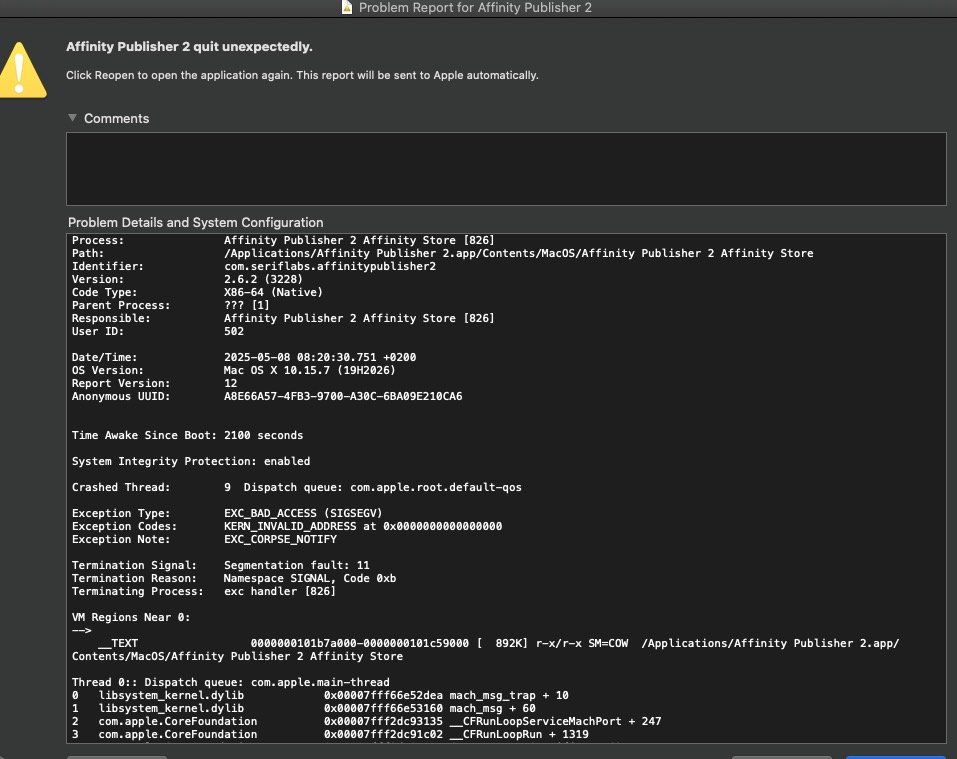
Task: Click the document icon in title bar
Action: point(347,7)
